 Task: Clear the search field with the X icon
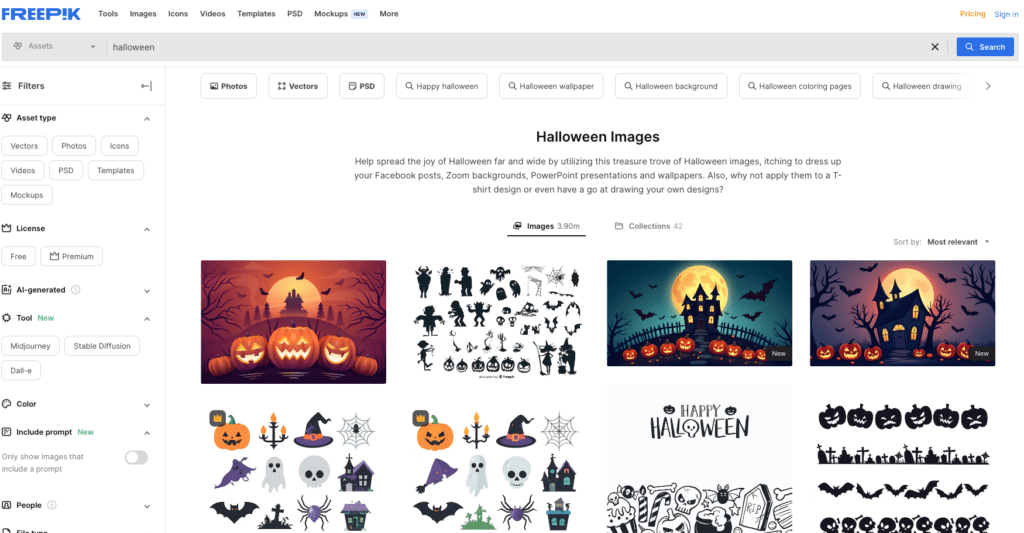point(935,47)
